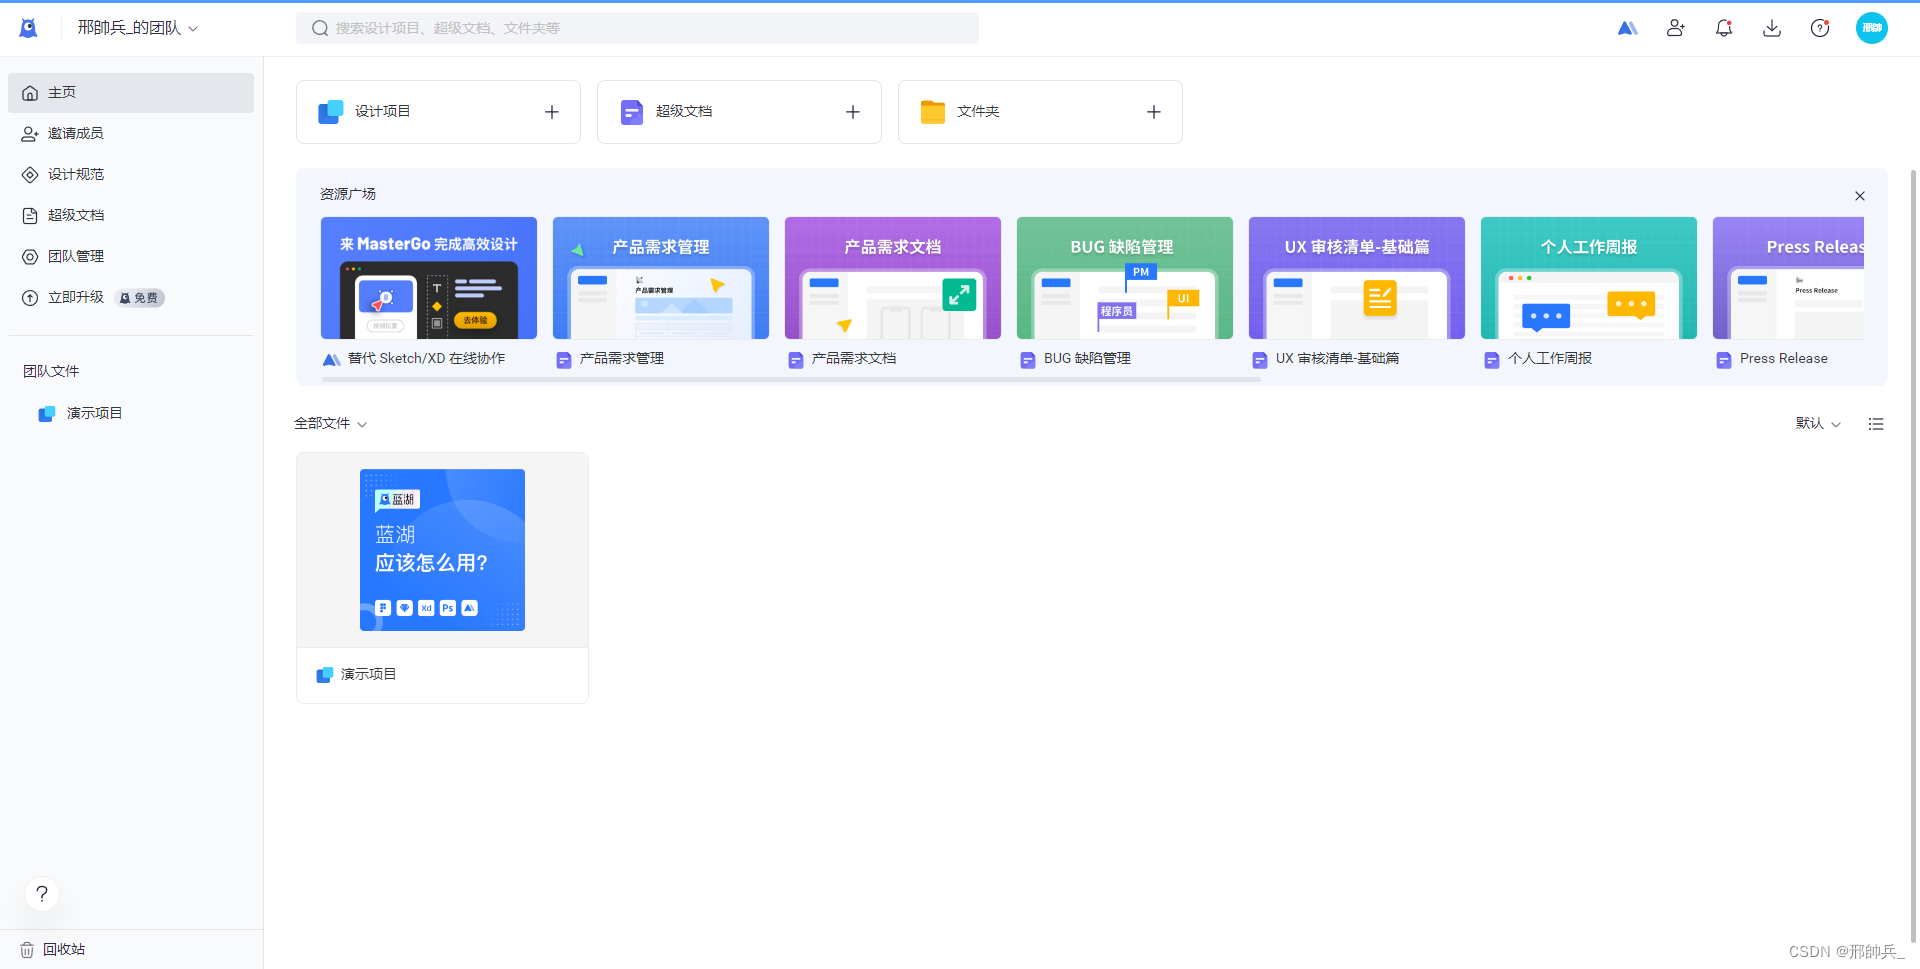Open the 全部文件 filter dropdown
This screenshot has width=1920, height=969.
(x=331, y=423)
